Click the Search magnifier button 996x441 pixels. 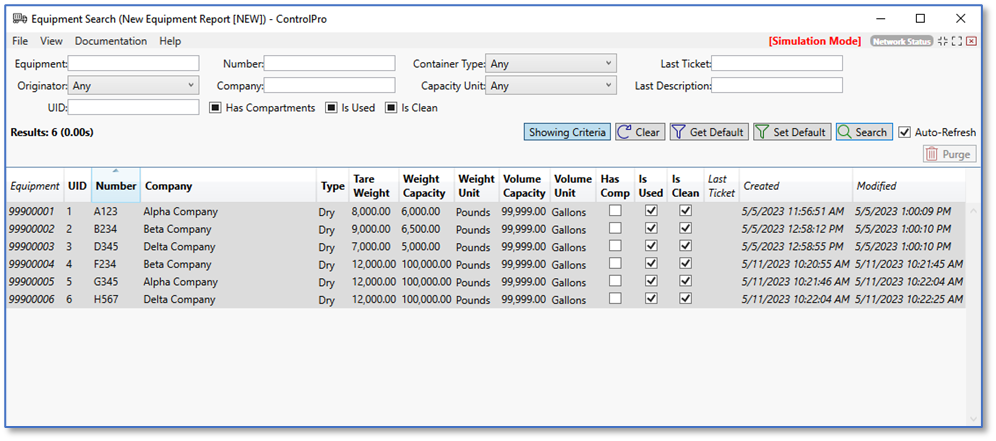pos(863,132)
